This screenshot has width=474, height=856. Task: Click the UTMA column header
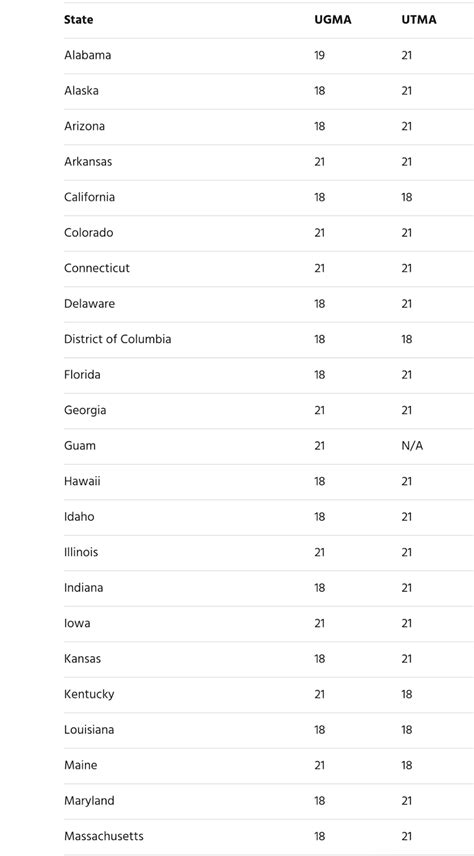419,20
